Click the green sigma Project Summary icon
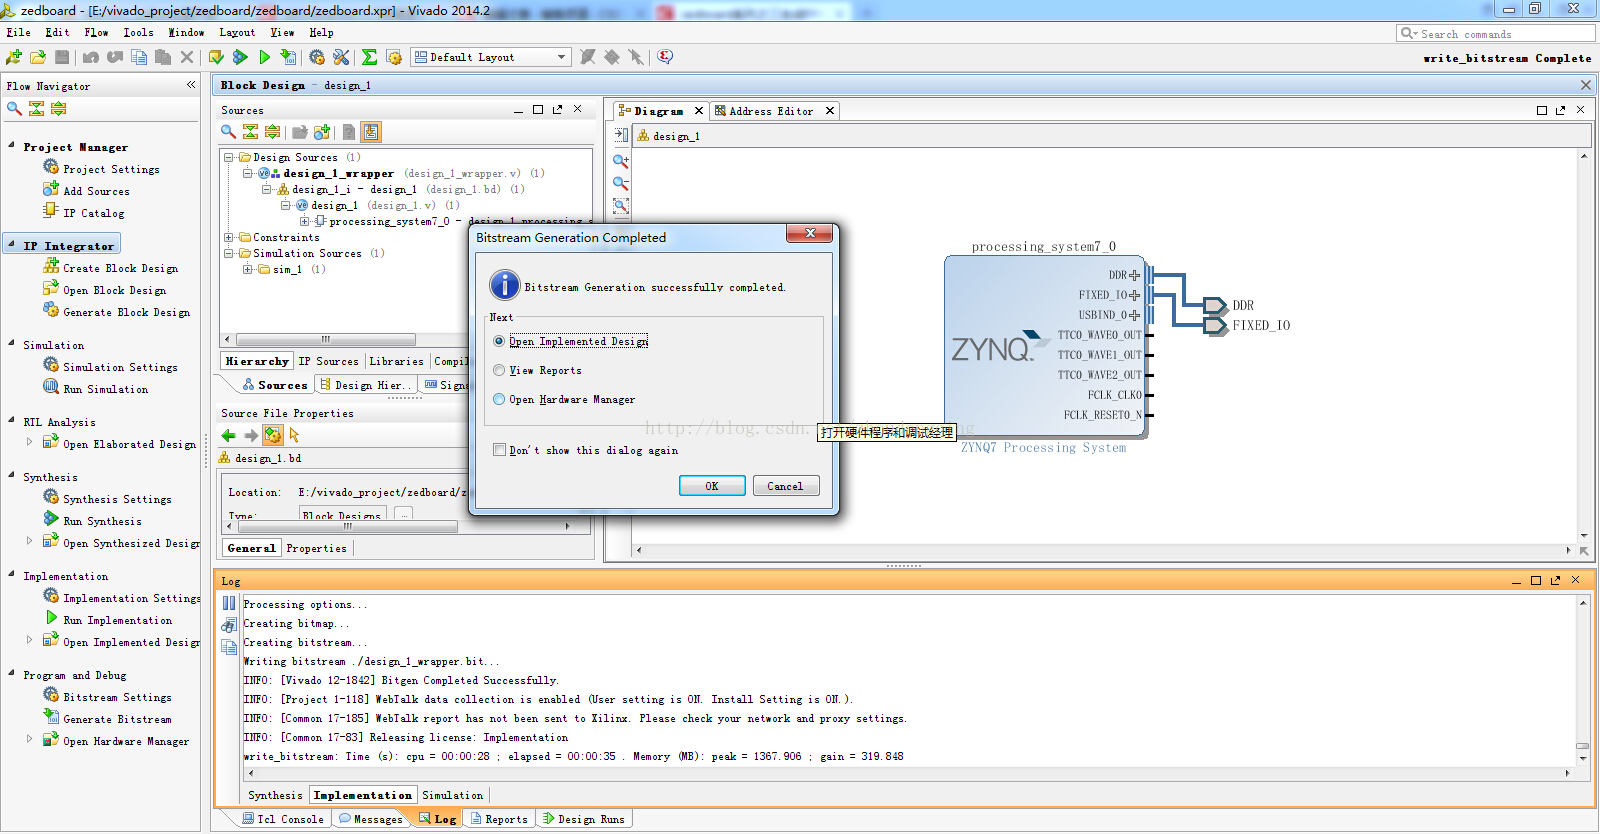Viewport: 1600px width, 834px height. pyautogui.click(x=369, y=57)
